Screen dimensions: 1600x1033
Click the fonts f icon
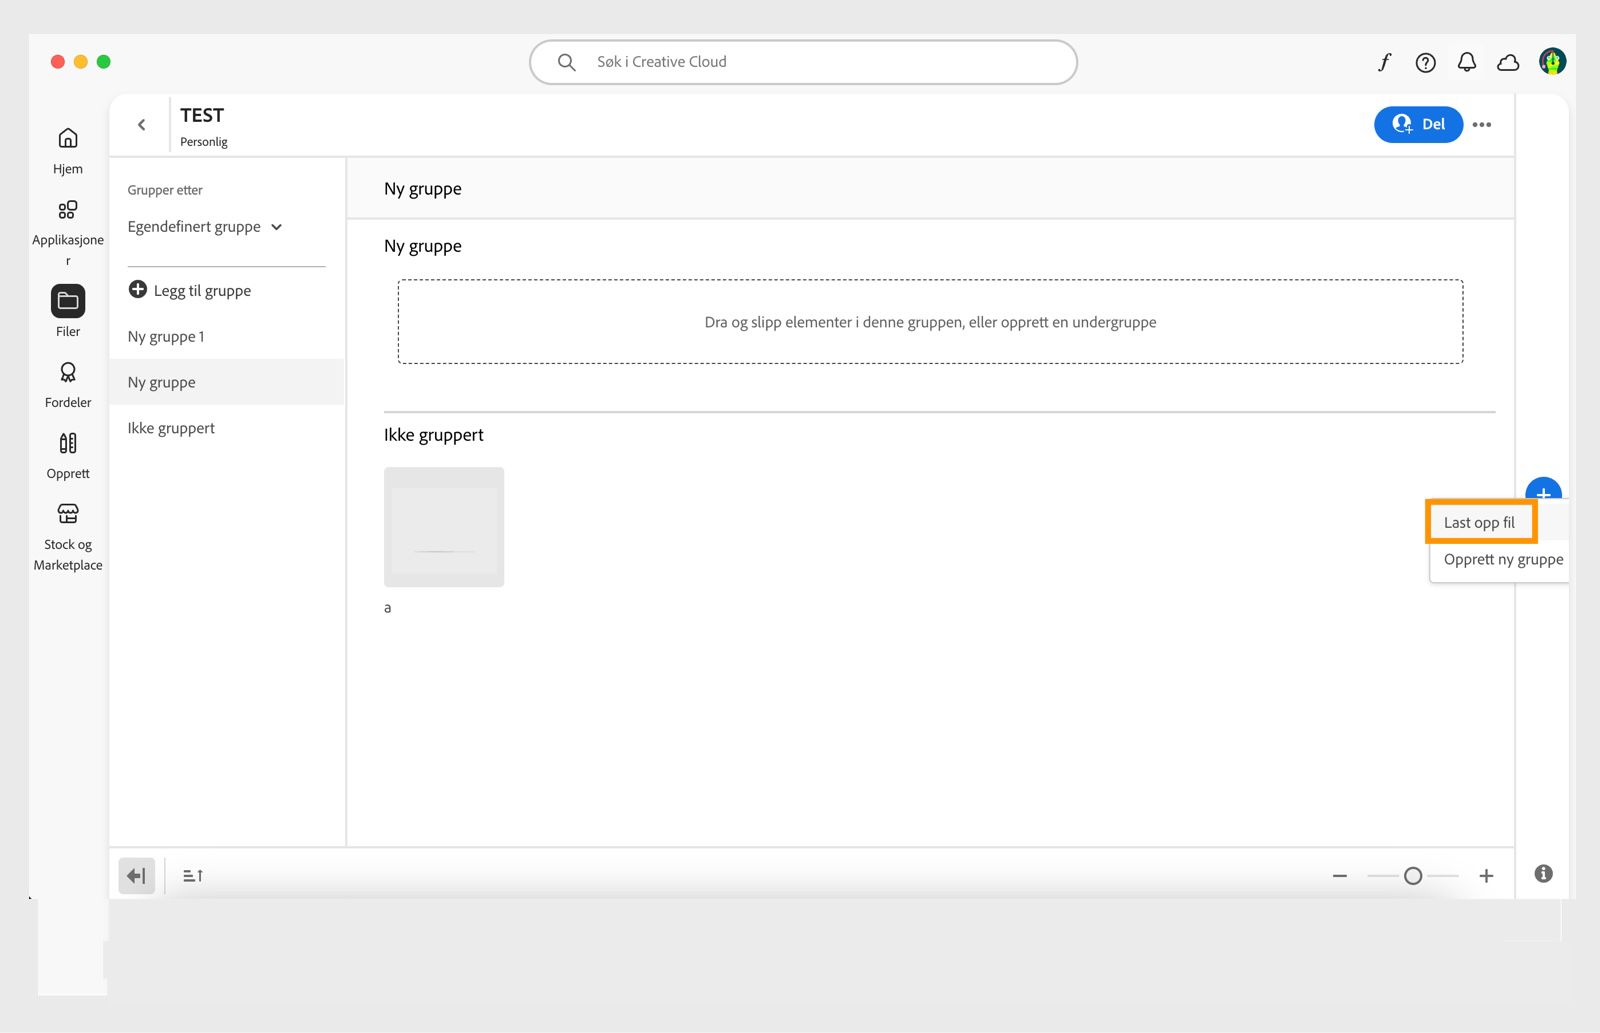click(x=1384, y=62)
